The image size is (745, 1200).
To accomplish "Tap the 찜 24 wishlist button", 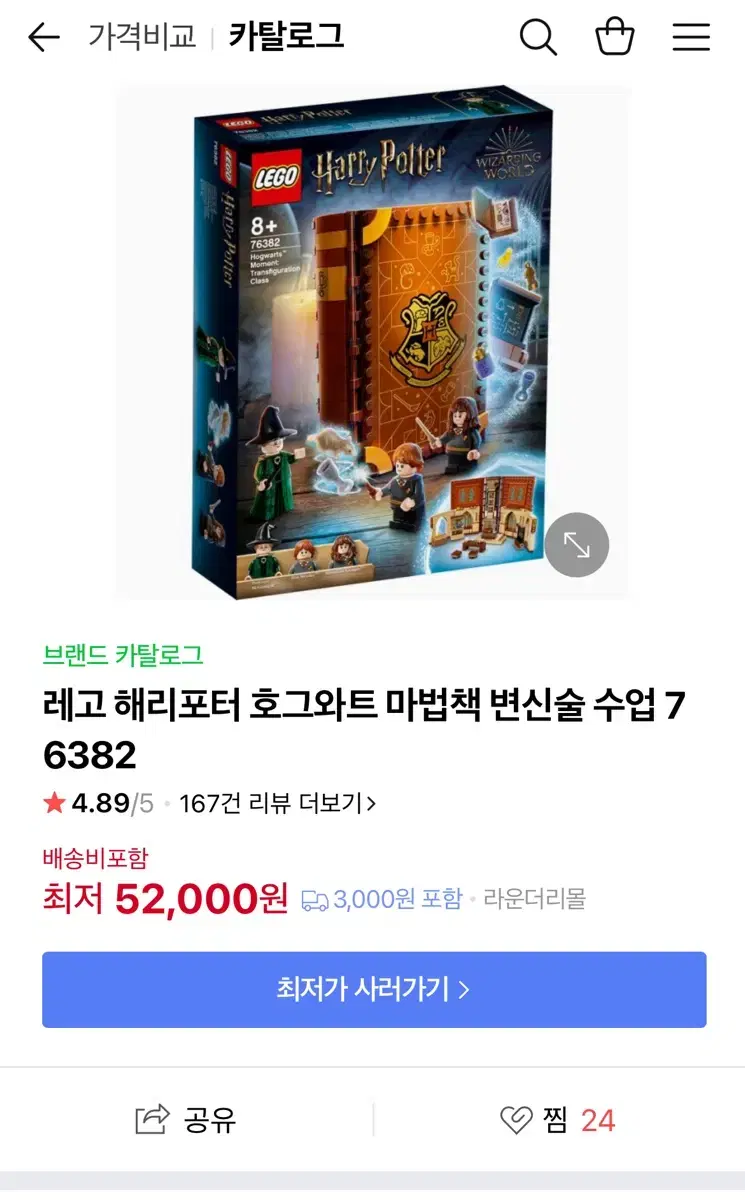I will (x=558, y=1120).
